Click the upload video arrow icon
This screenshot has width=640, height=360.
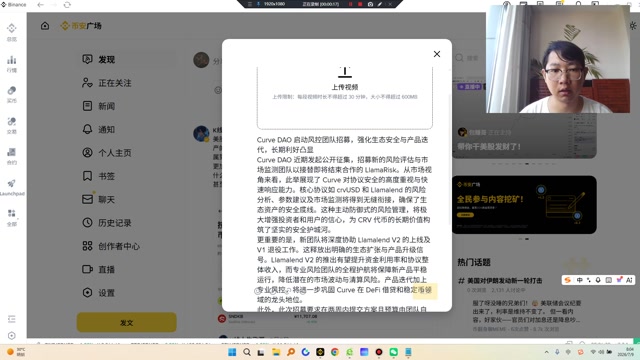[x=345, y=72]
